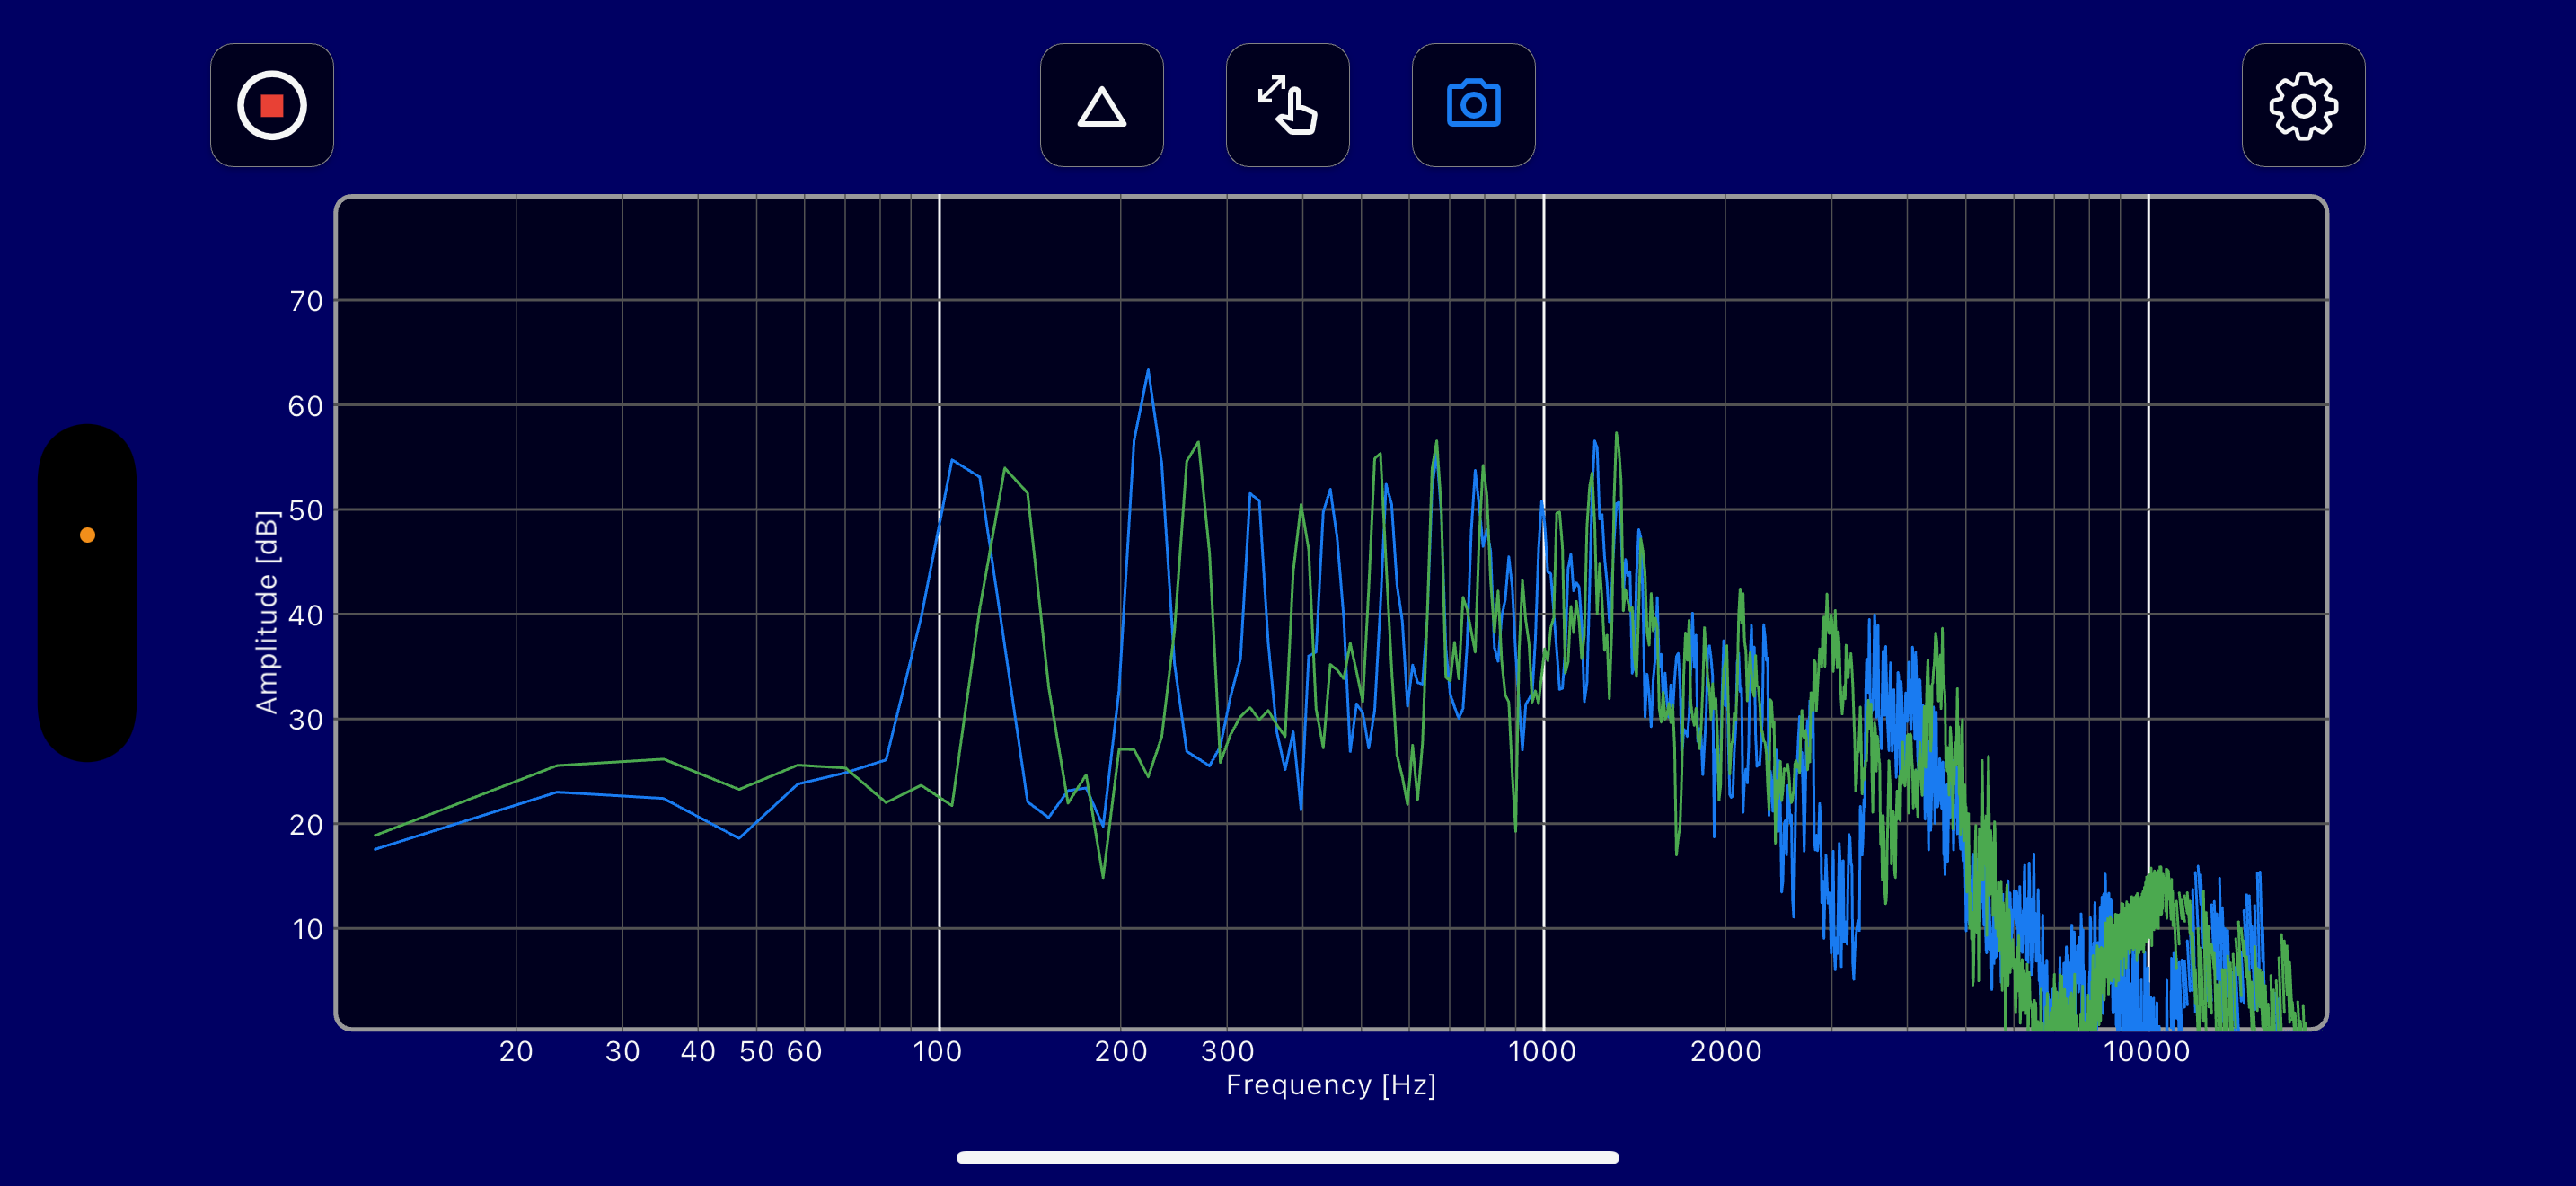This screenshot has width=2576, height=1186.
Task: Enable the pinch-zoom gesture icon
Action: point(1287,105)
